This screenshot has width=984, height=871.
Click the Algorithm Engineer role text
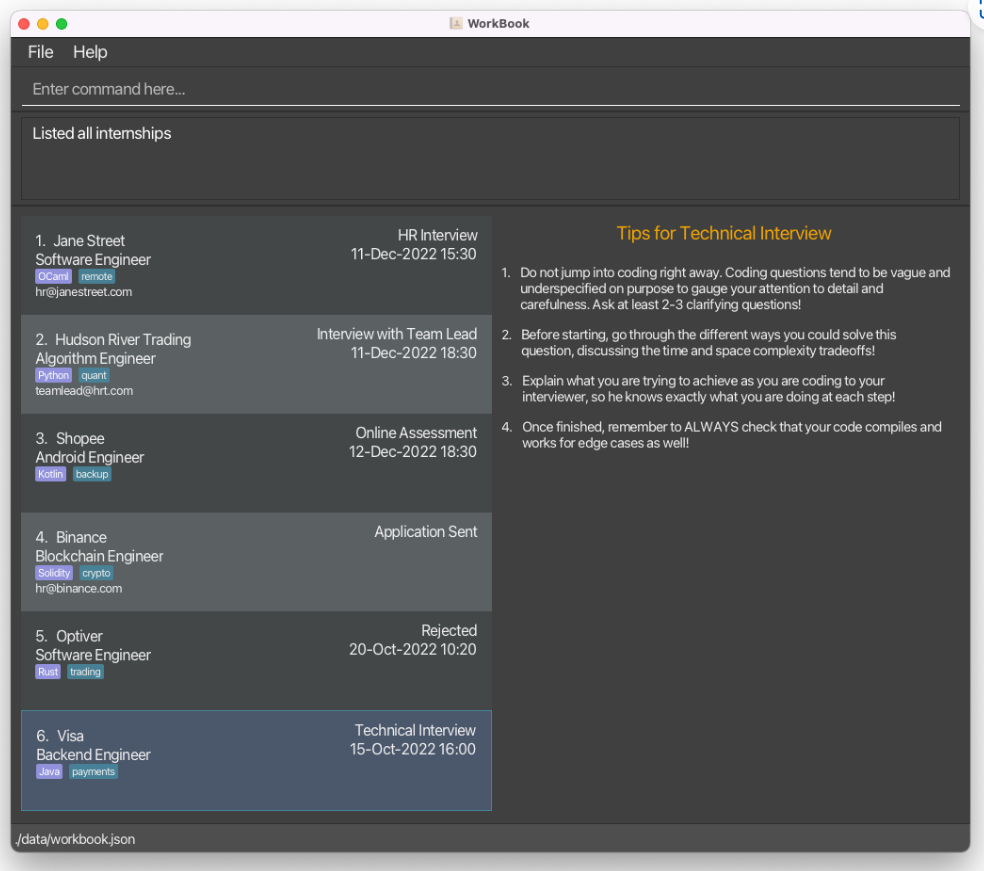coord(95,358)
